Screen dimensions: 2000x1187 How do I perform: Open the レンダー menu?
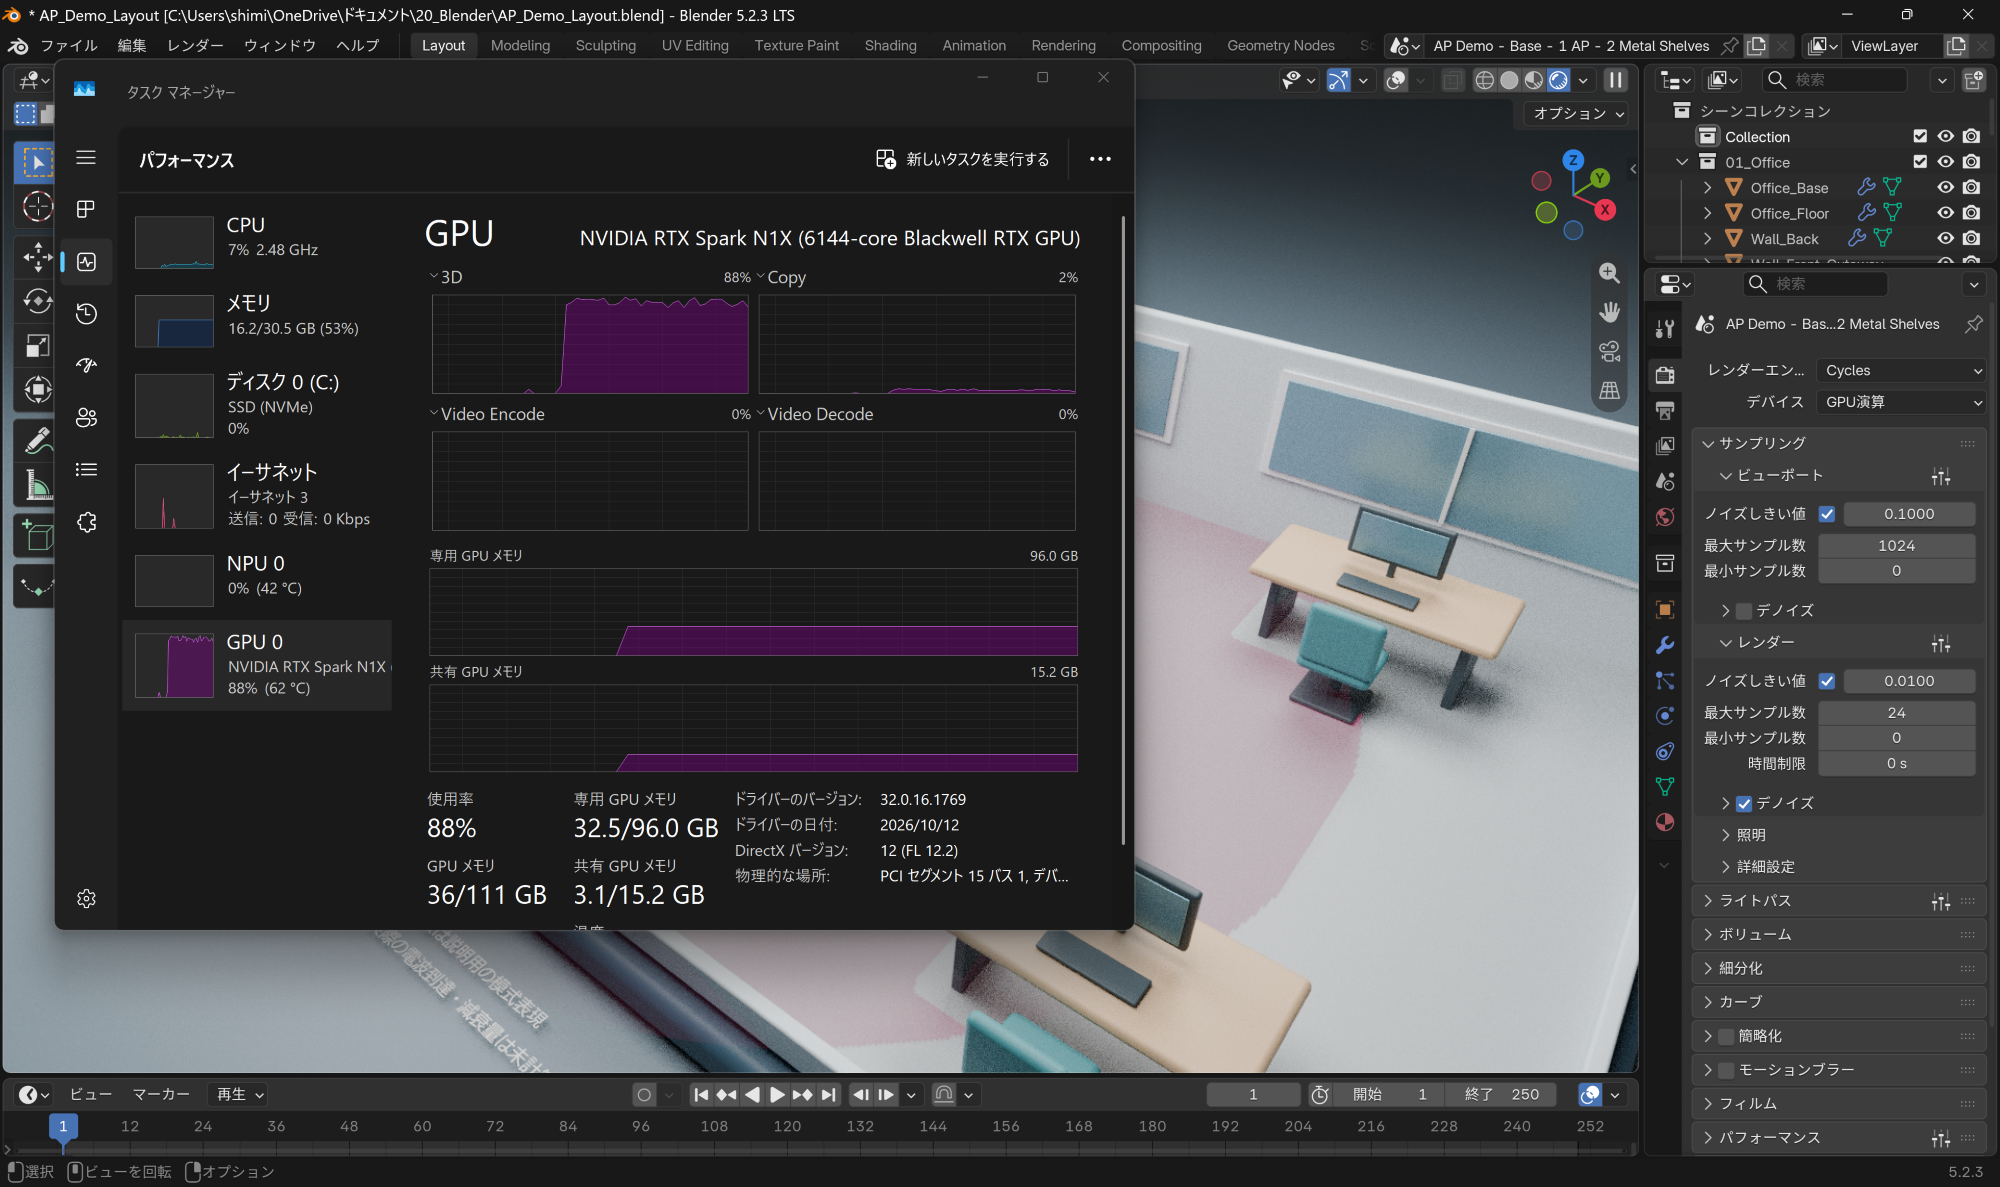click(x=195, y=45)
